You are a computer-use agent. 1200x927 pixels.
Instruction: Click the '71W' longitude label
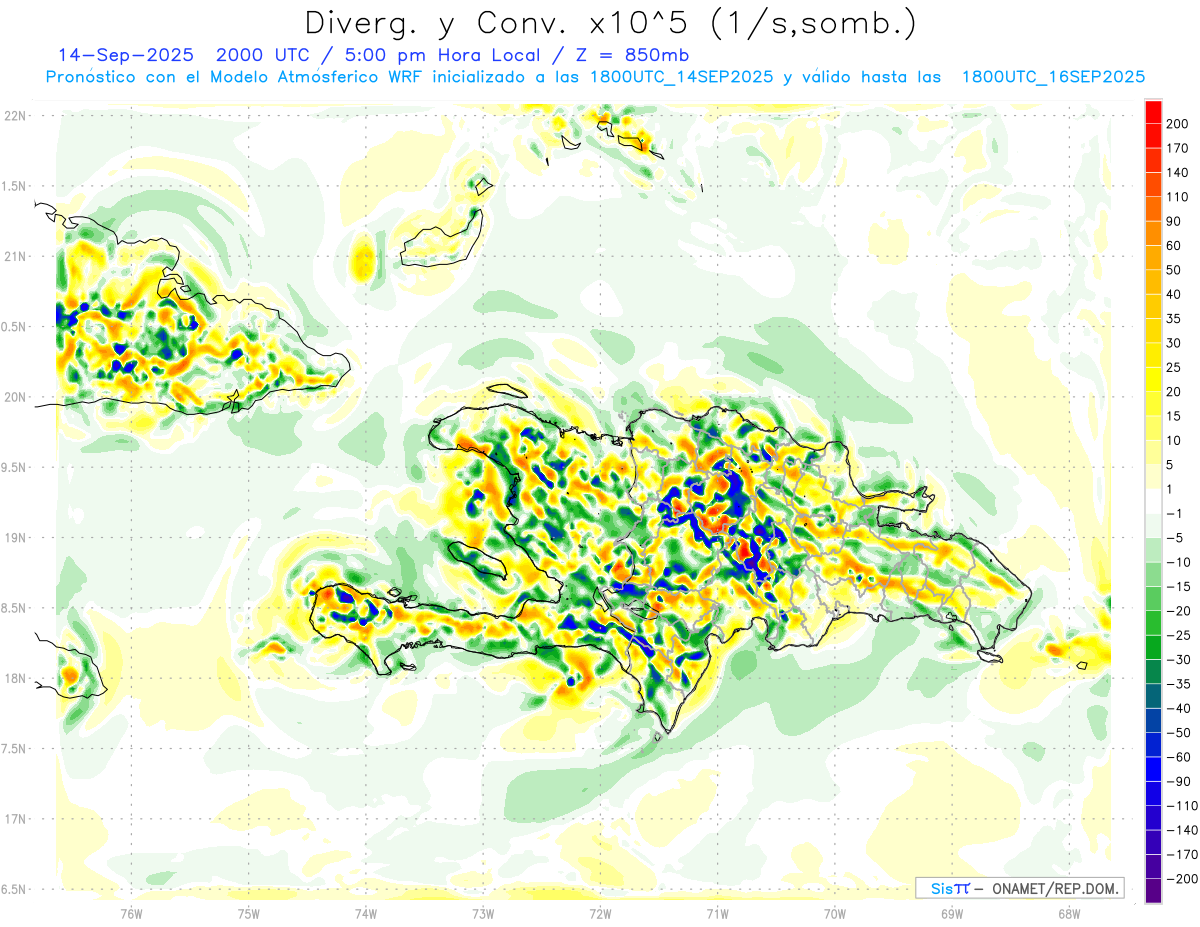(717, 914)
